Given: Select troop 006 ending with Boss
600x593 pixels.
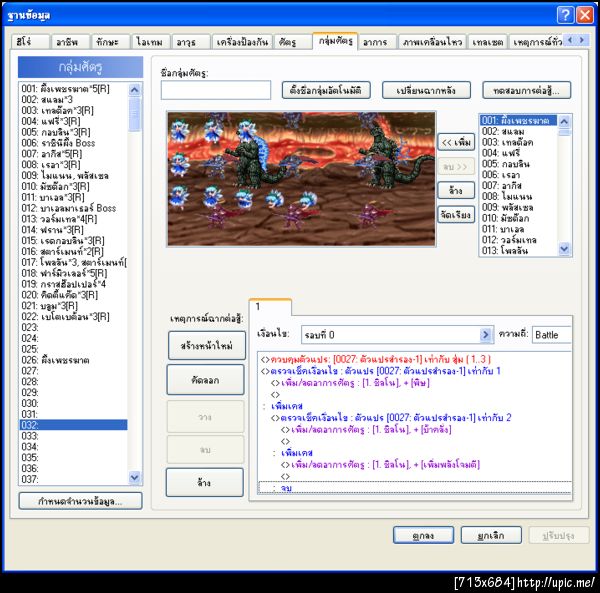Looking at the screenshot, I should tap(73, 143).
